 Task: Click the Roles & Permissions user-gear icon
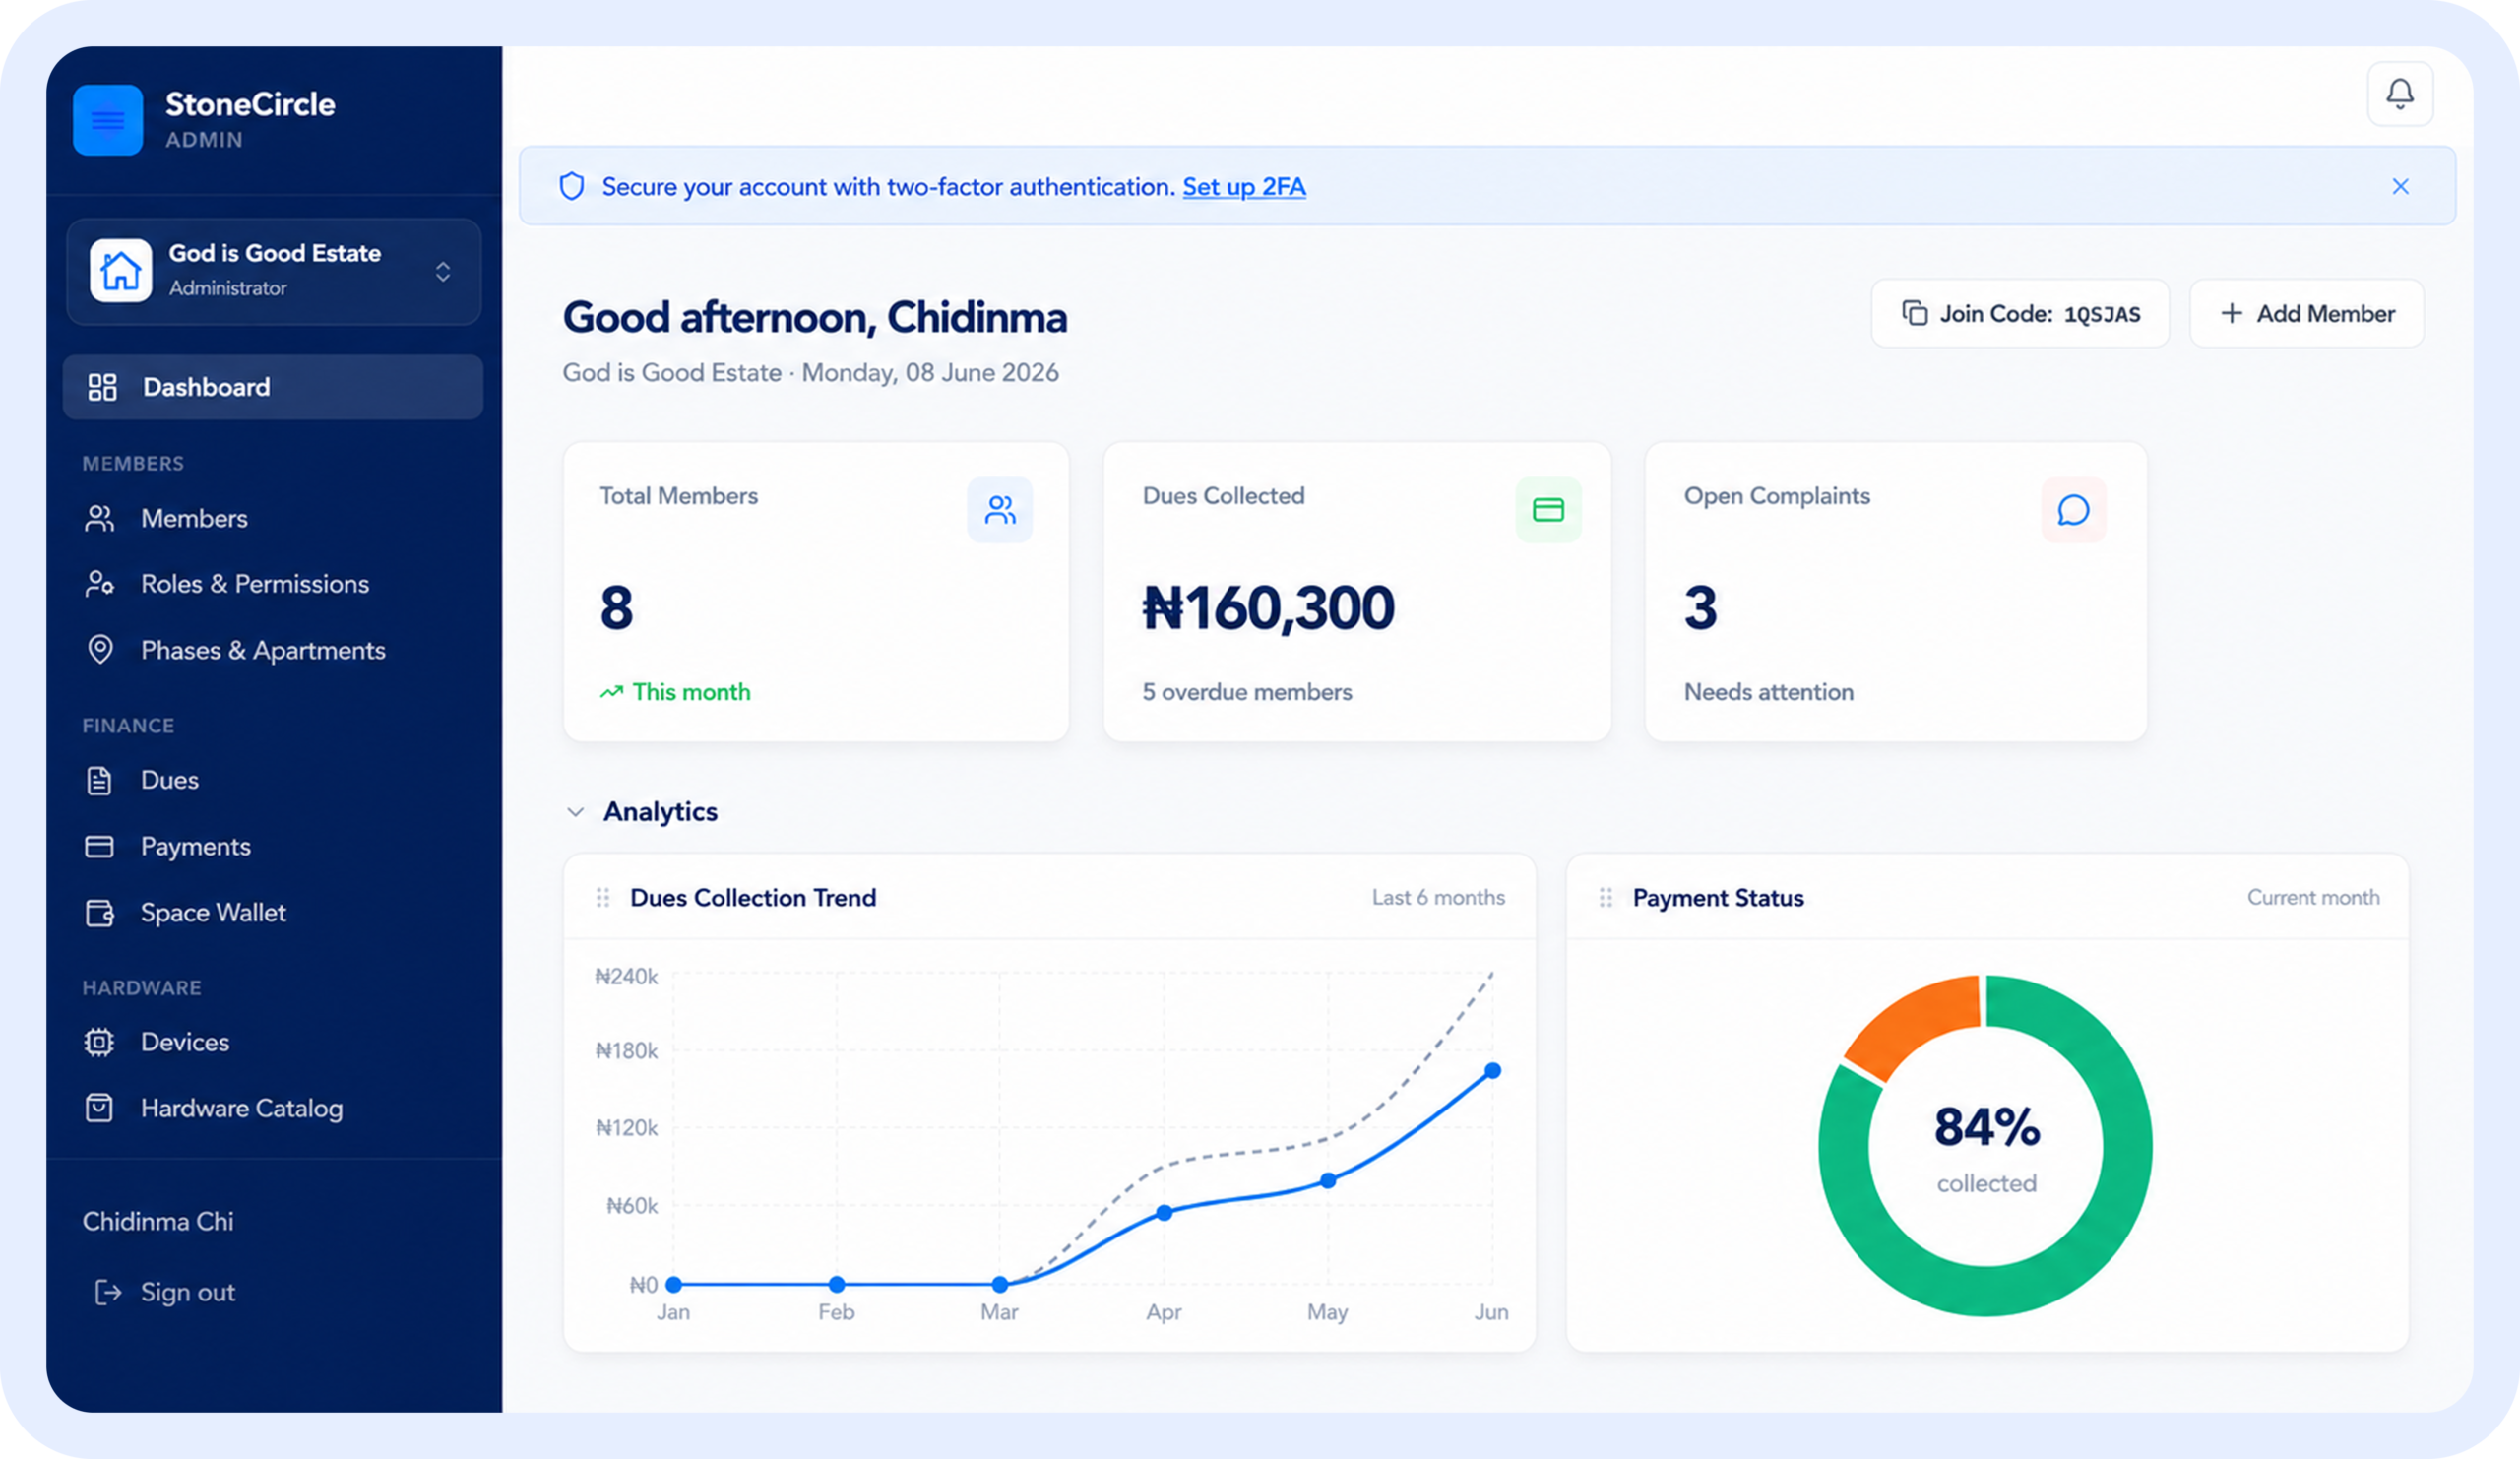100,584
